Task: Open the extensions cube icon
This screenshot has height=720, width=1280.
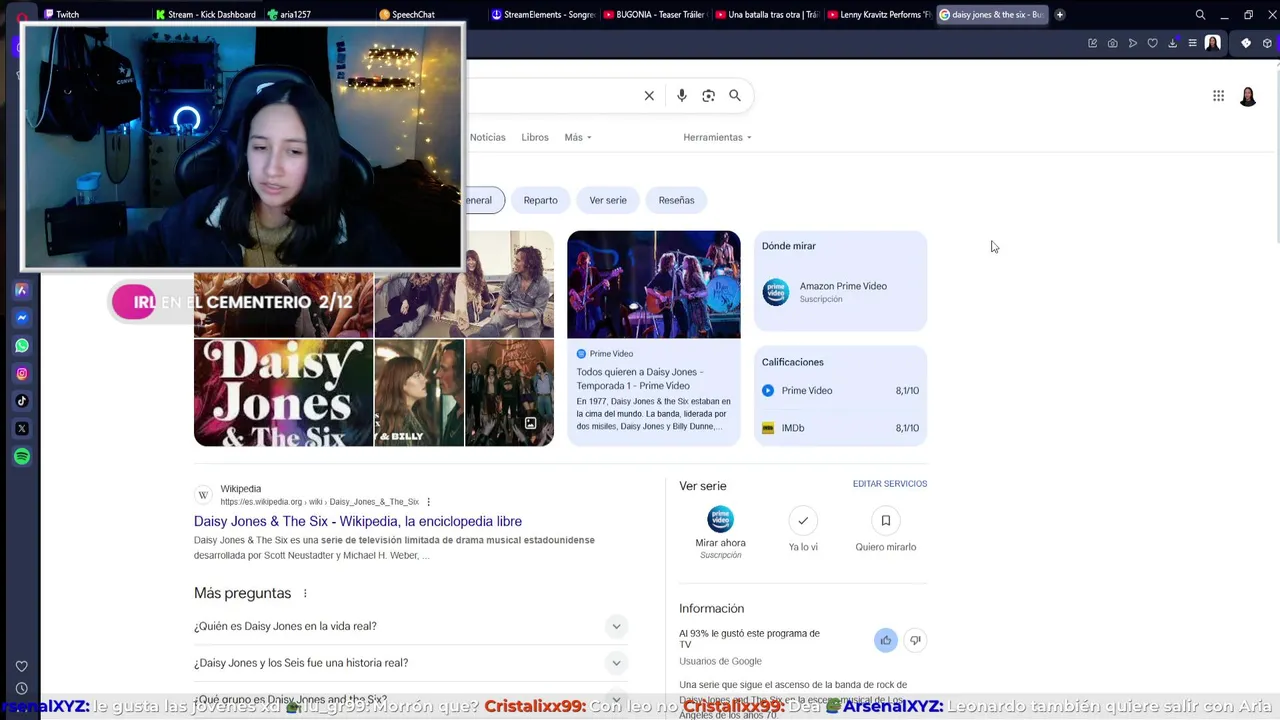Action: [x=1267, y=43]
